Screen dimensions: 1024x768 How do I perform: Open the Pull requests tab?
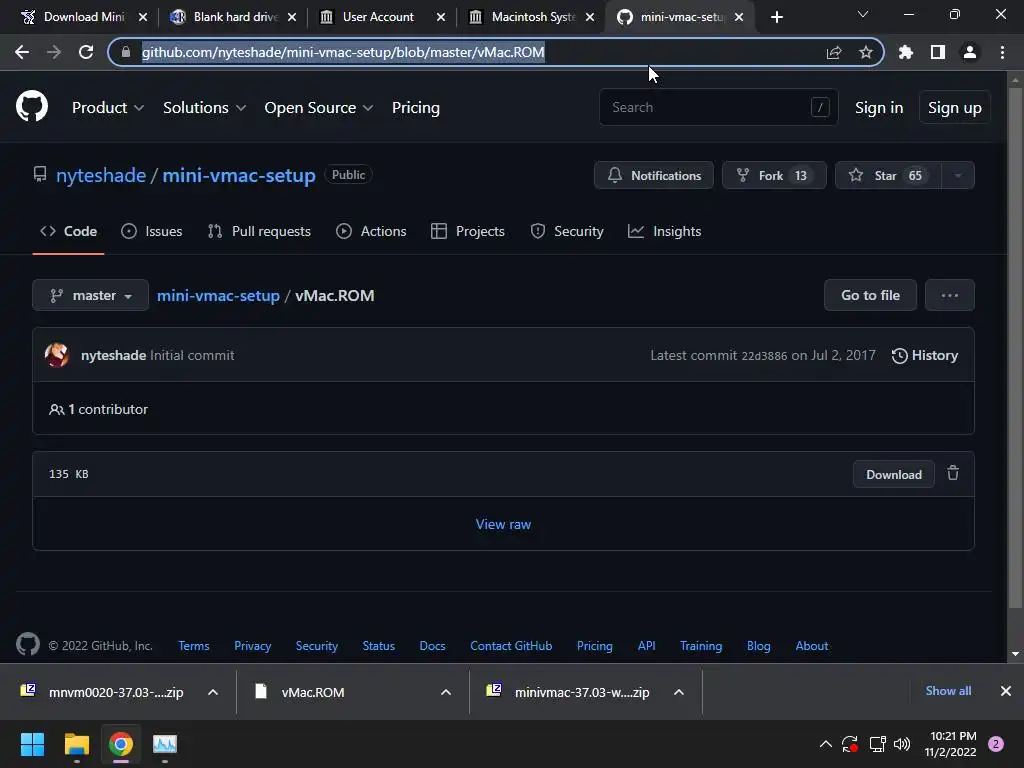259,231
